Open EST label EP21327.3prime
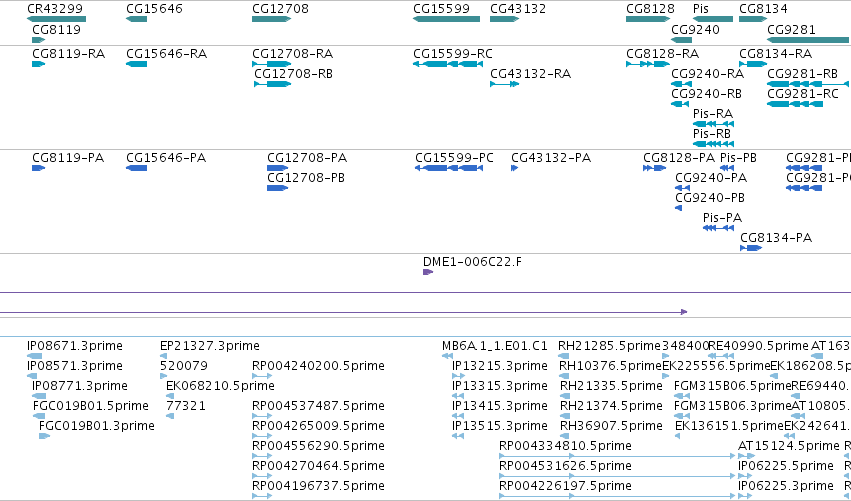Screen dimensions: 851x501 pos(209,346)
